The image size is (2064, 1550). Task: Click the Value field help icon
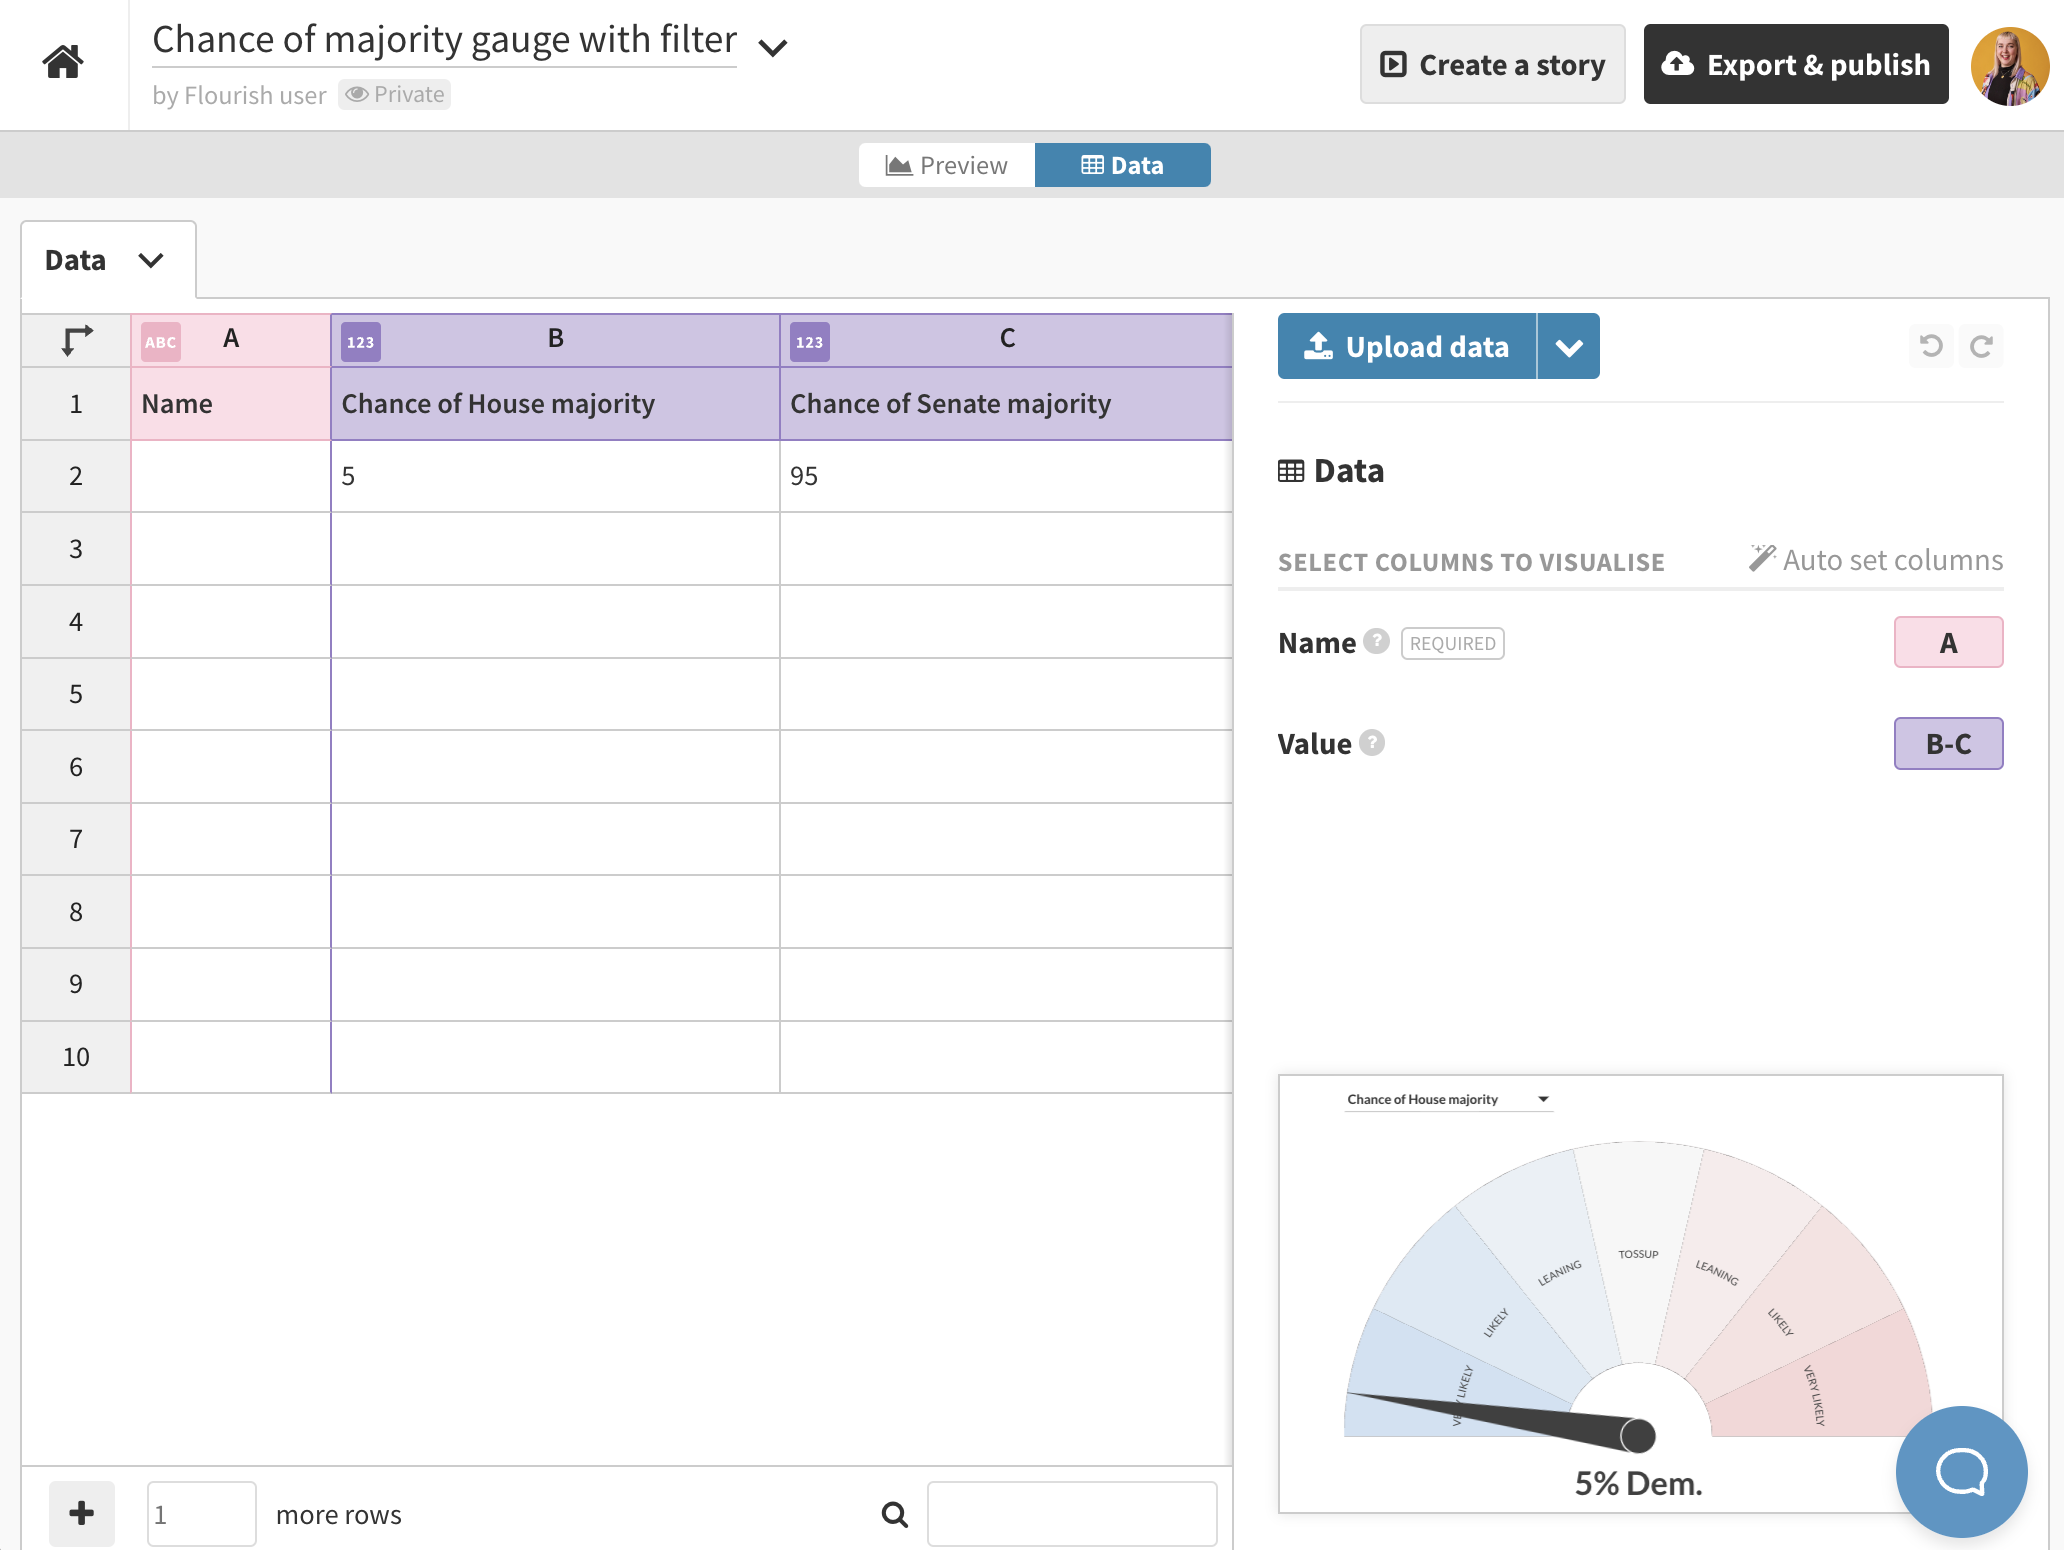click(1372, 743)
